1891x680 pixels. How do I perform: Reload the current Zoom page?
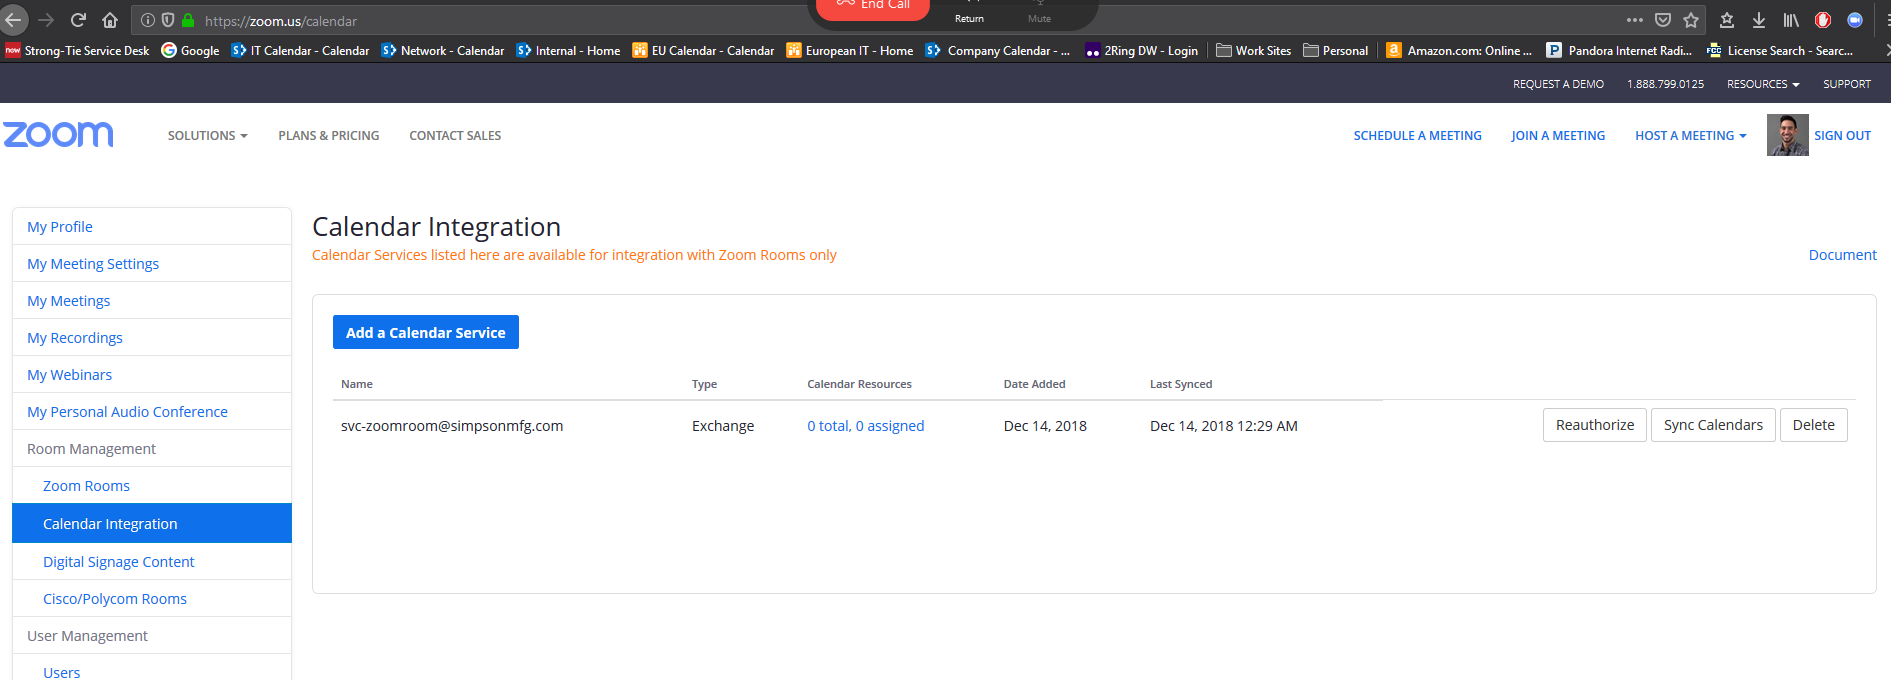click(x=78, y=20)
